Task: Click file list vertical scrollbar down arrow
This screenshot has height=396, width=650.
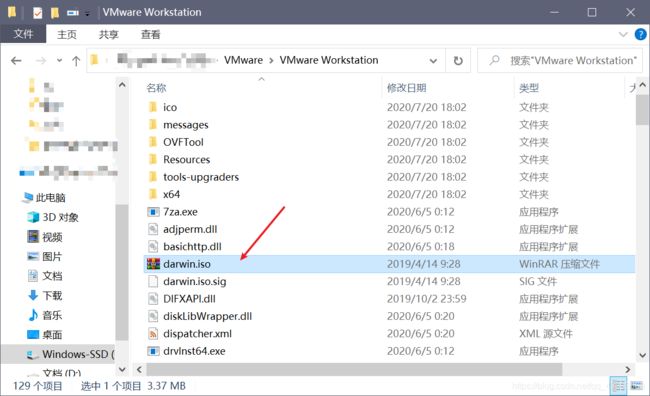Action: tap(642, 355)
